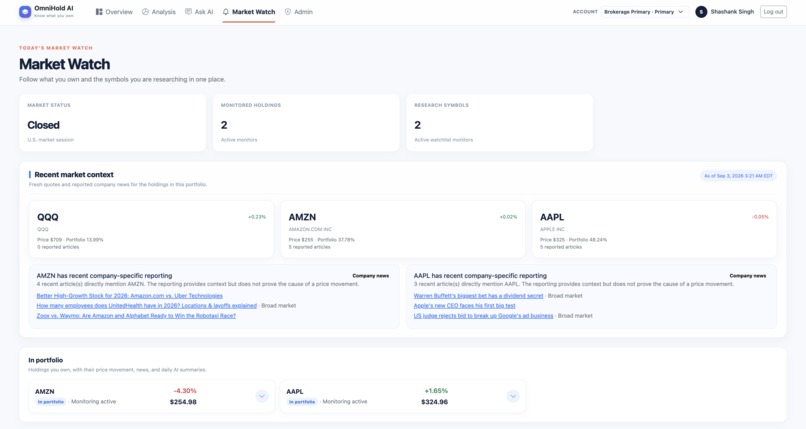Image resolution: width=806 pixels, height=429 pixels.
Task: Click the Shashank Singh user name
Action: 732,12
